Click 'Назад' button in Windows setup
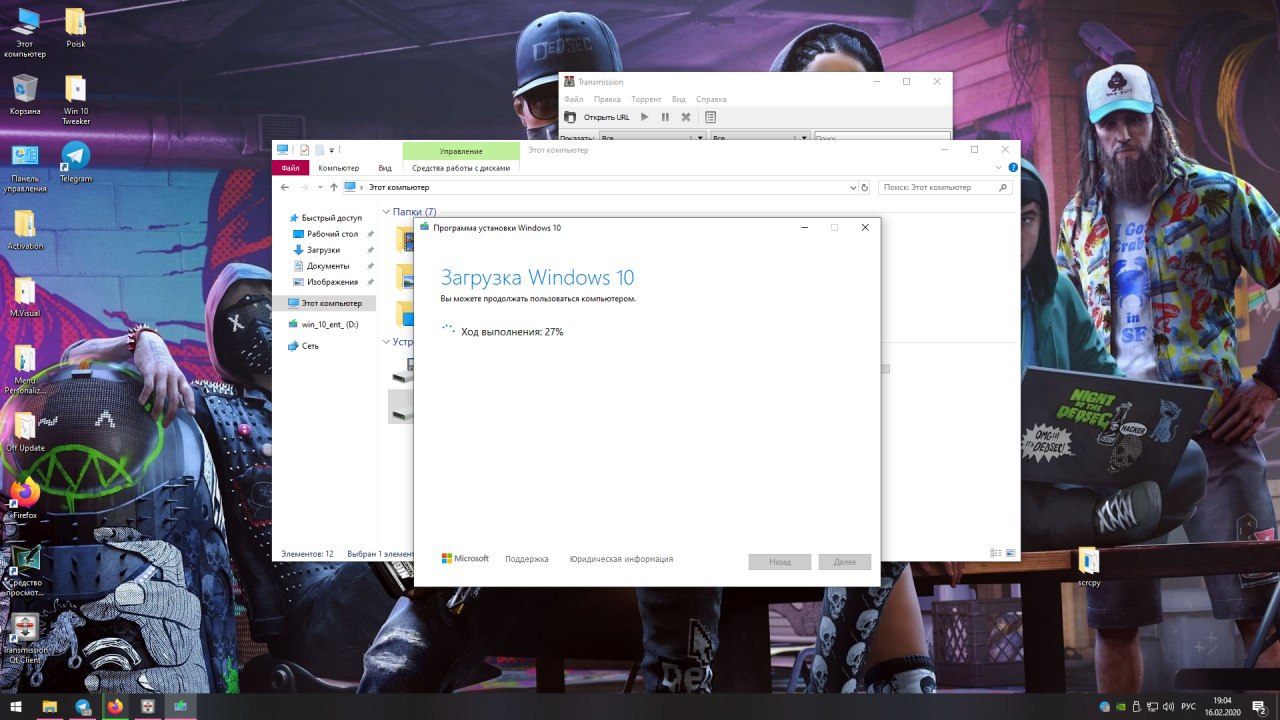The image size is (1280, 720). (780, 562)
